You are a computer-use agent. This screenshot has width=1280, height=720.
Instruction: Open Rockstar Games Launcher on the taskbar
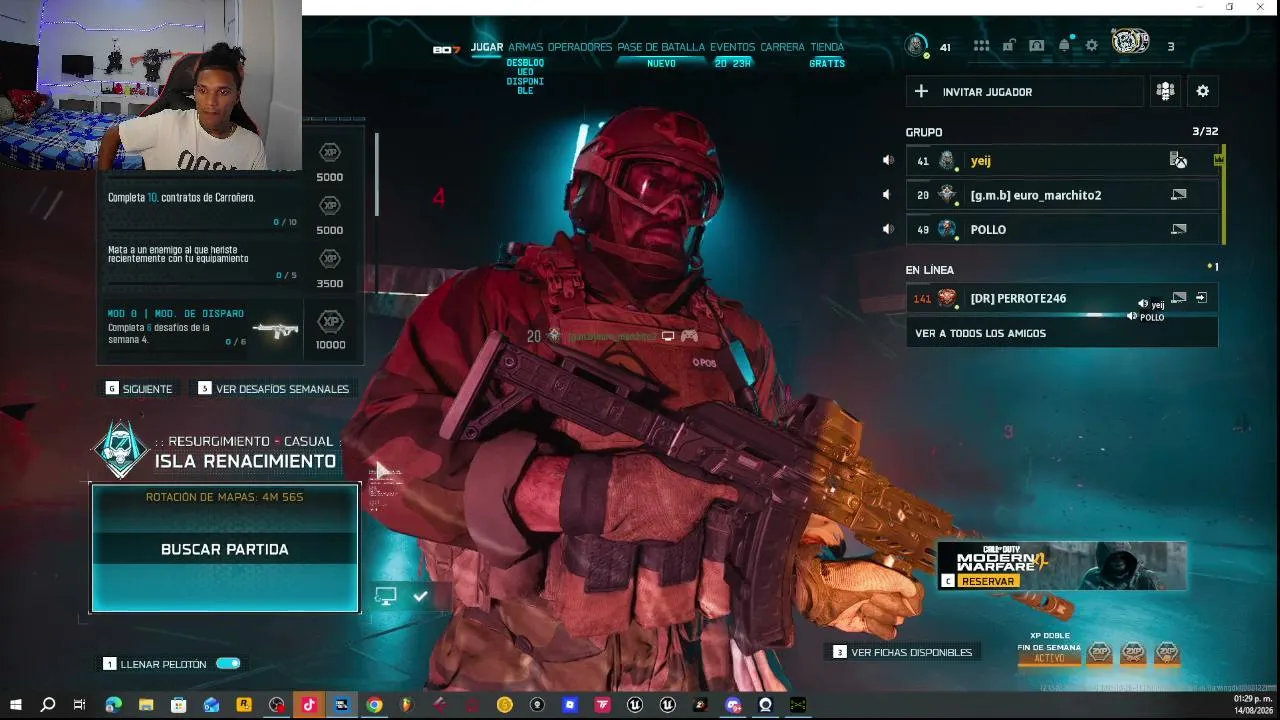click(x=243, y=705)
